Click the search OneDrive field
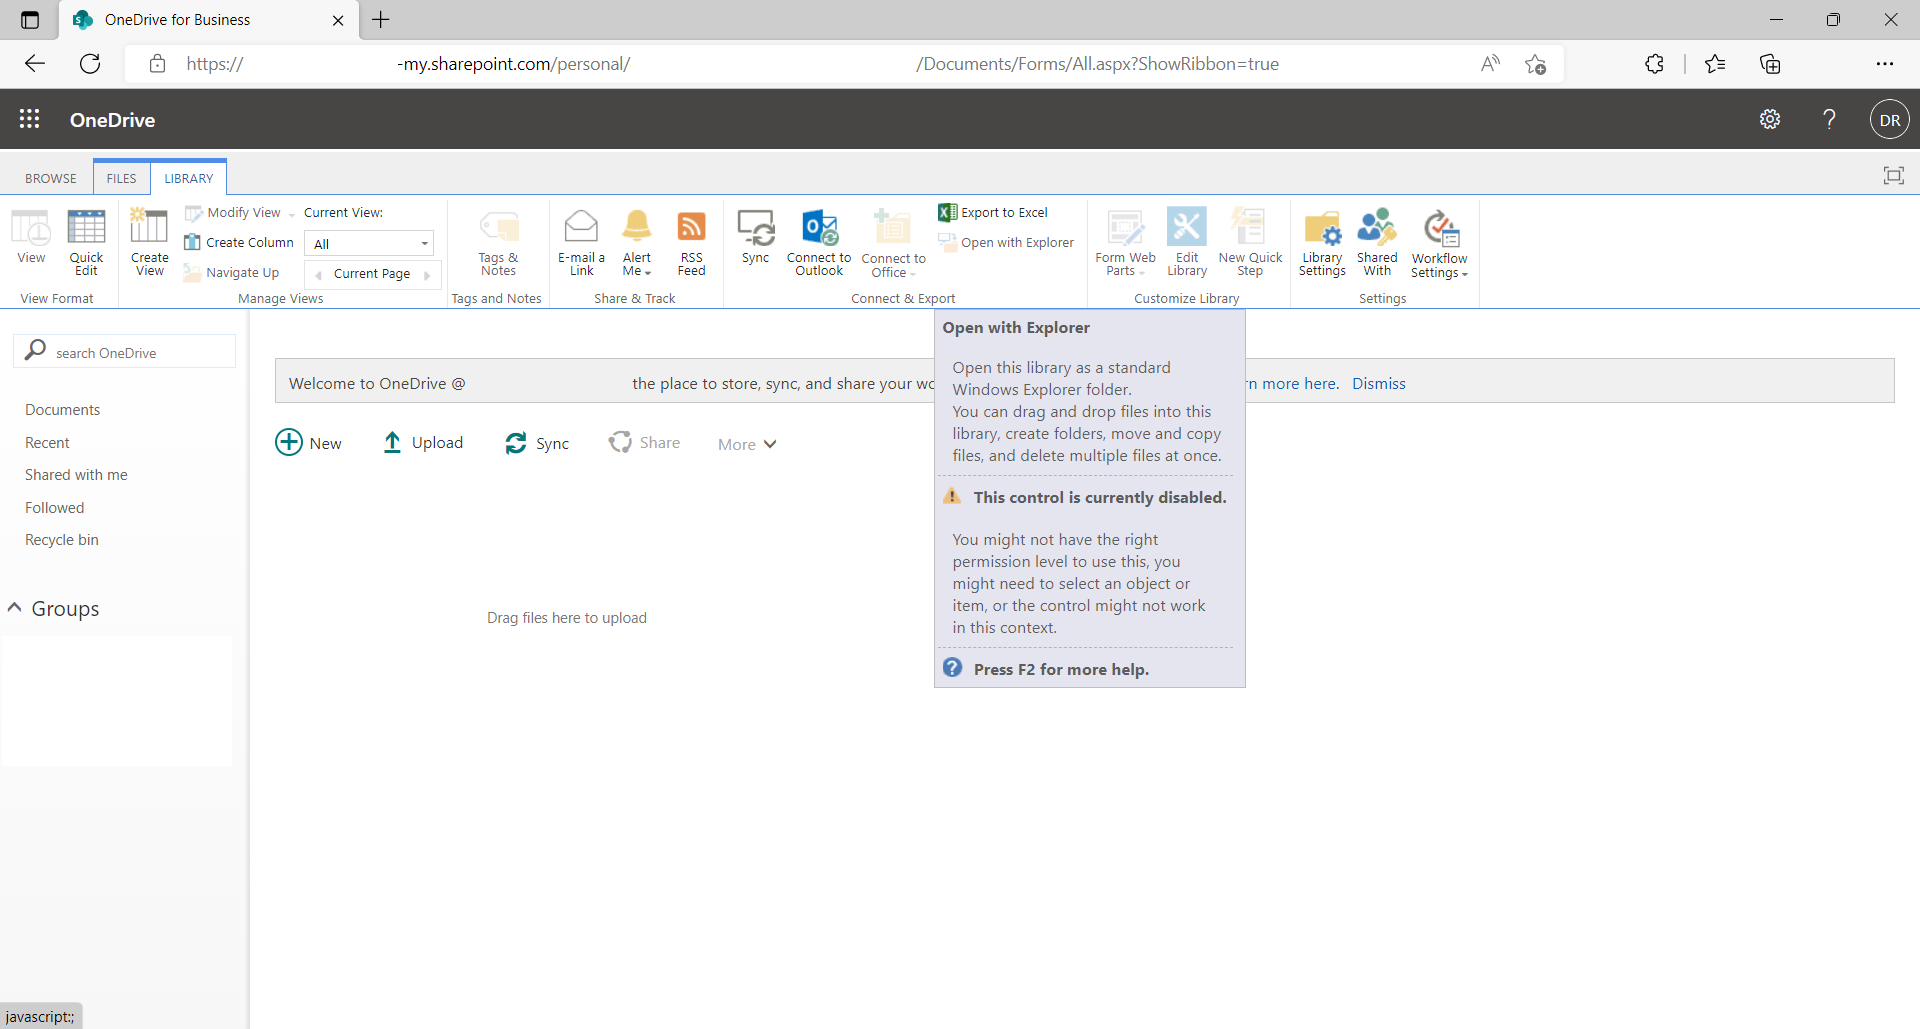Image resolution: width=1920 pixels, height=1029 pixels. (125, 352)
